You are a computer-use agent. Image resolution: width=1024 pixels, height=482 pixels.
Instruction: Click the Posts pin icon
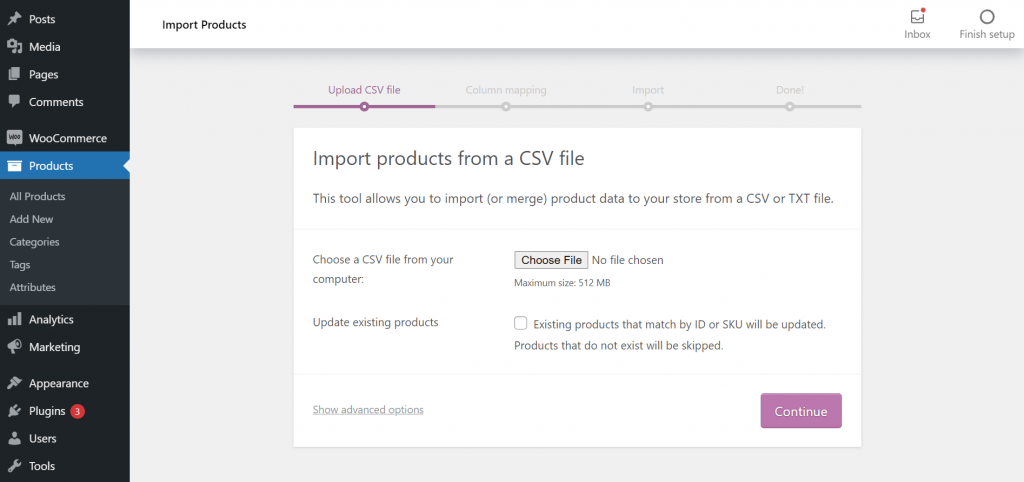click(15, 19)
